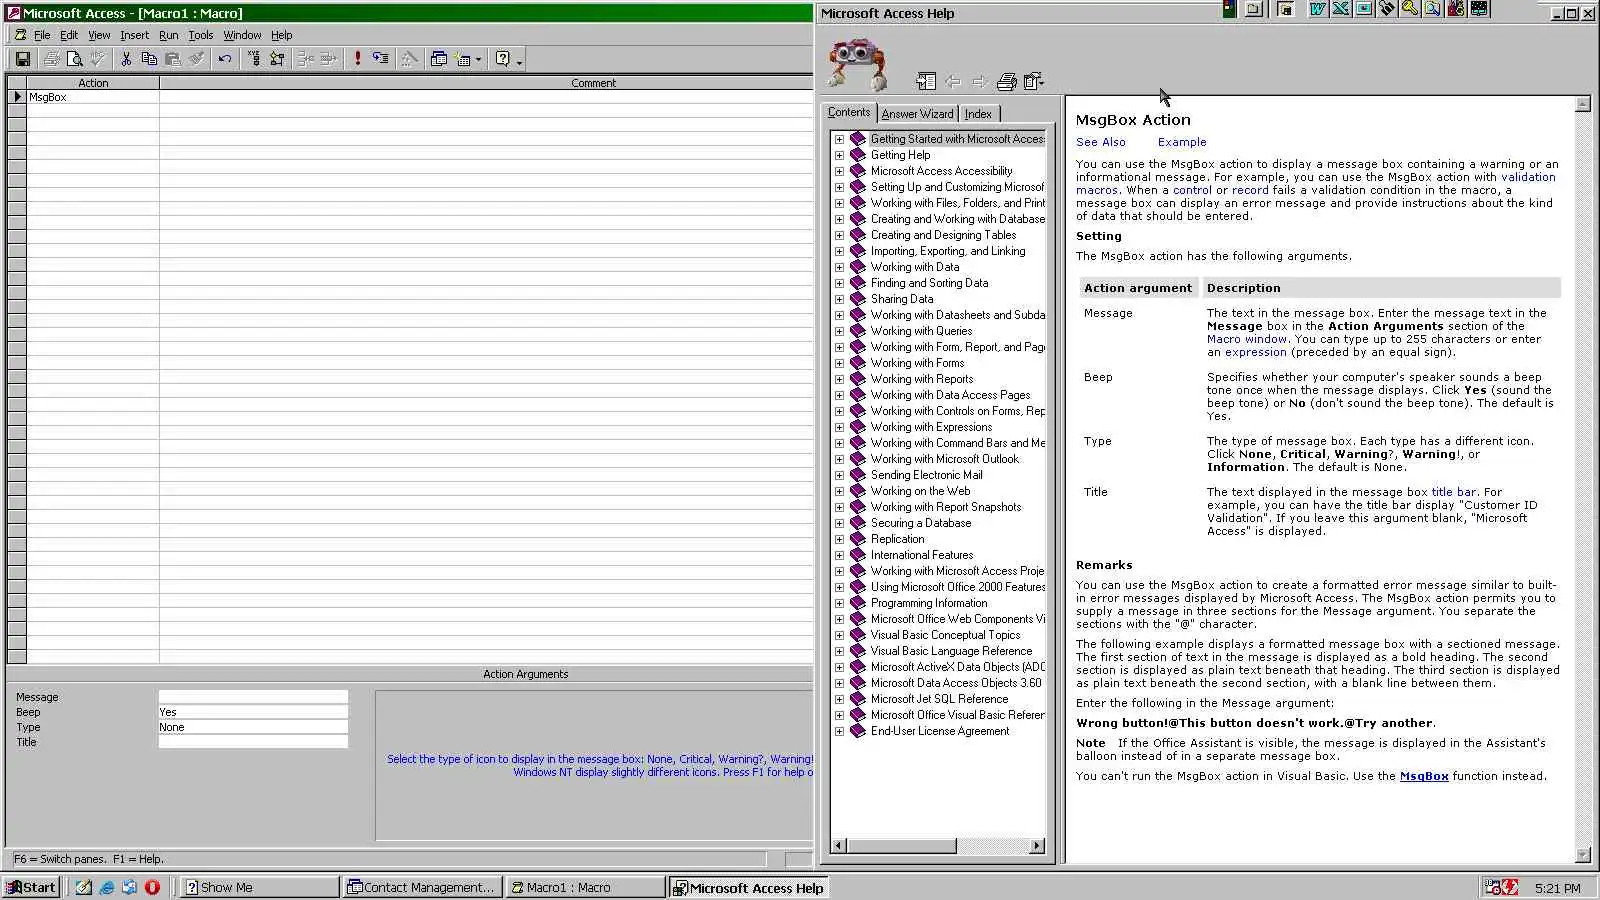Hide the help navigation pane tabs
Image resolution: width=1600 pixels, height=900 pixels.
point(926,82)
